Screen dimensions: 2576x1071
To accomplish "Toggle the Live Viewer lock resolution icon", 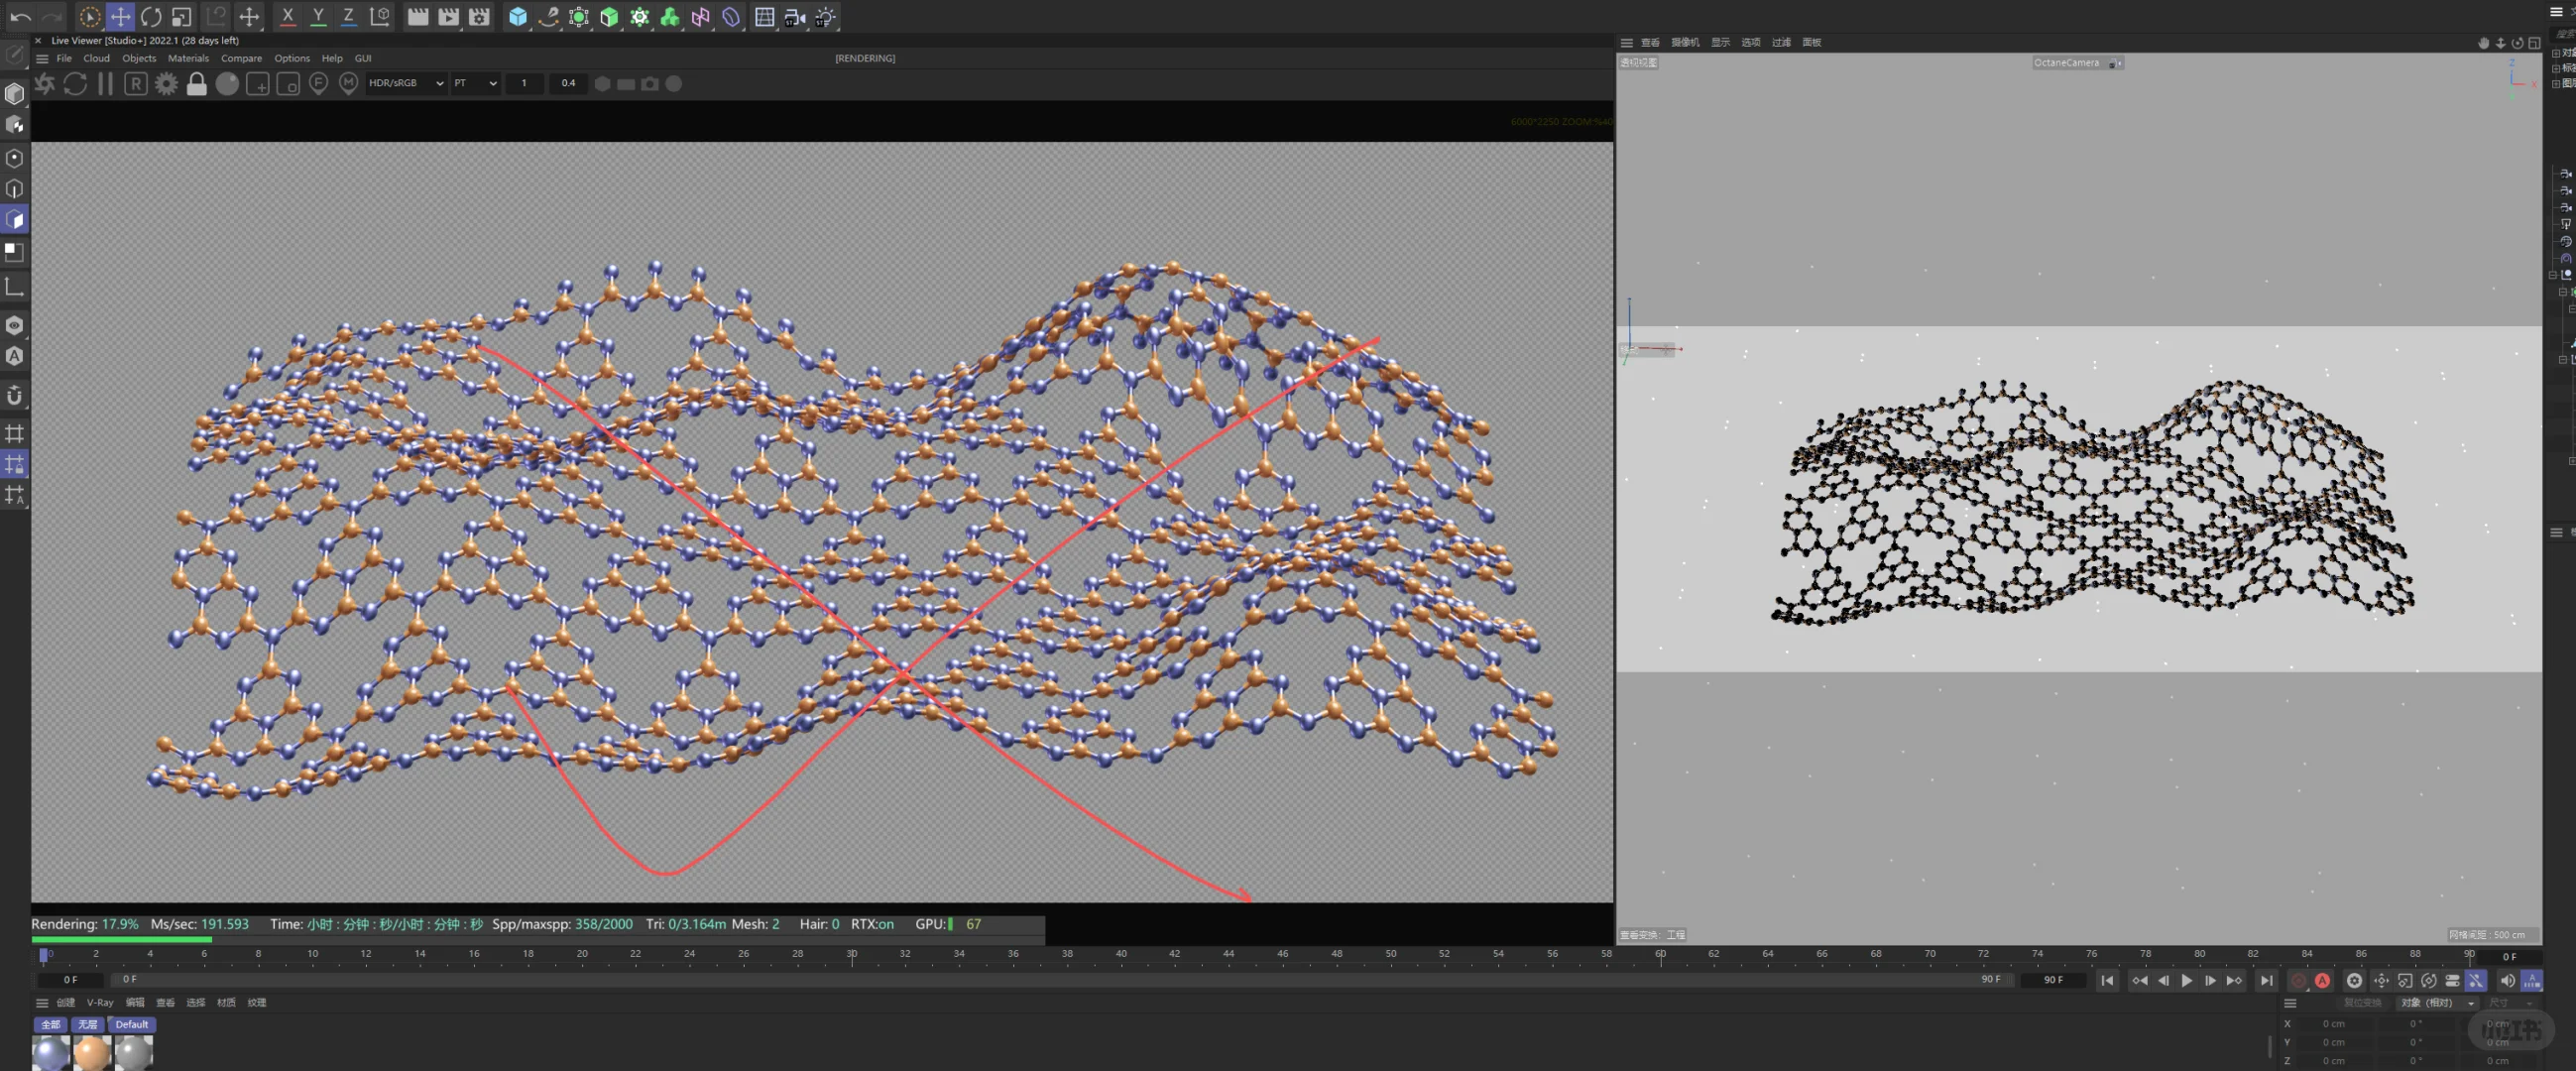I will tap(197, 84).
